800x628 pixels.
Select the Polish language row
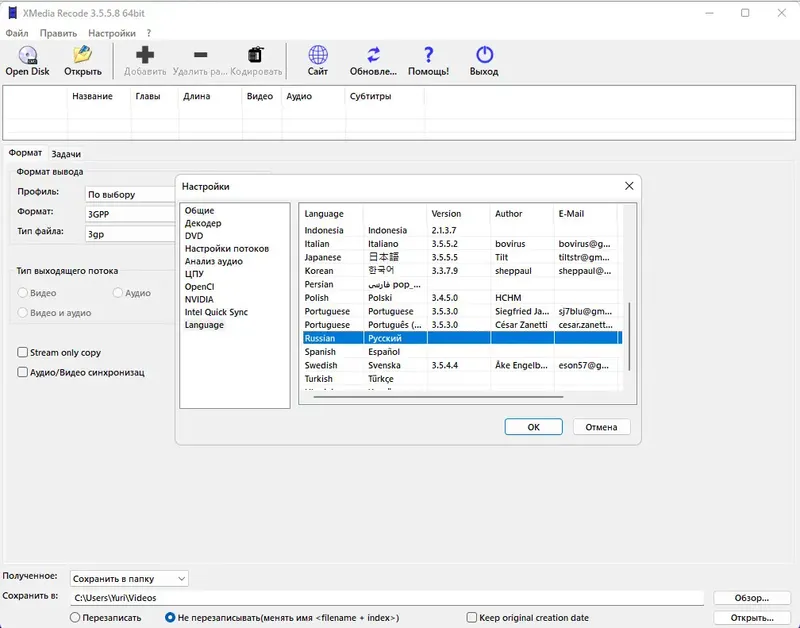click(462, 298)
